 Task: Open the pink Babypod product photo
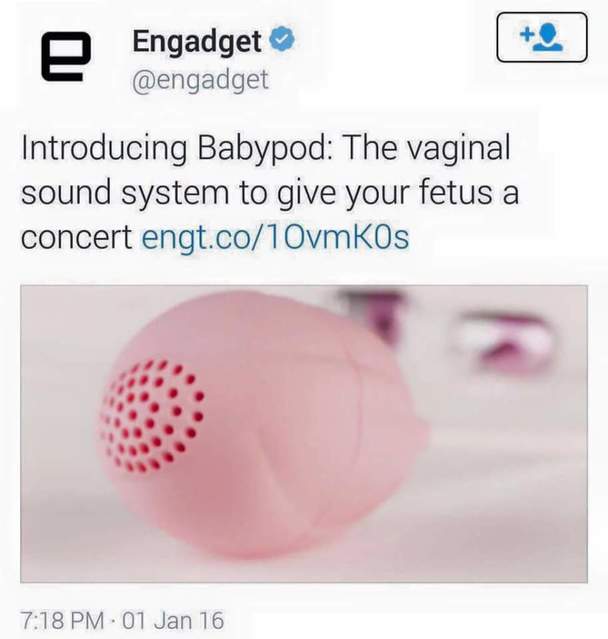tap(304, 434)
